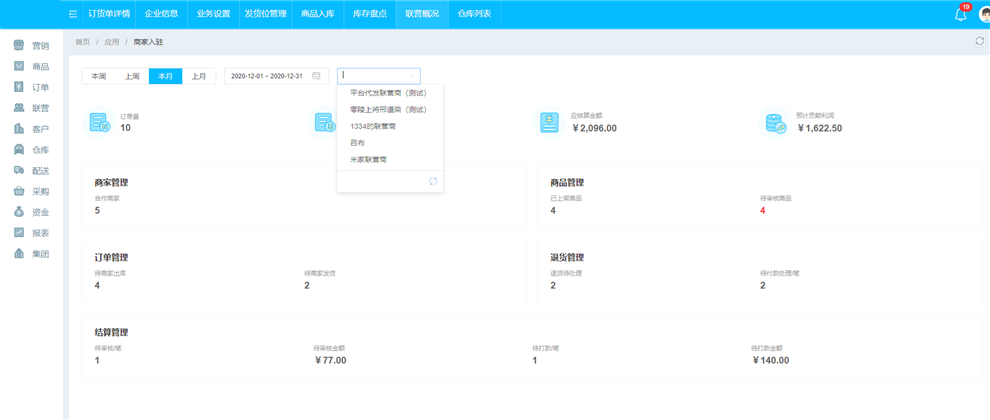Open 订单 in the sidebar

click(x=32, y=87)
